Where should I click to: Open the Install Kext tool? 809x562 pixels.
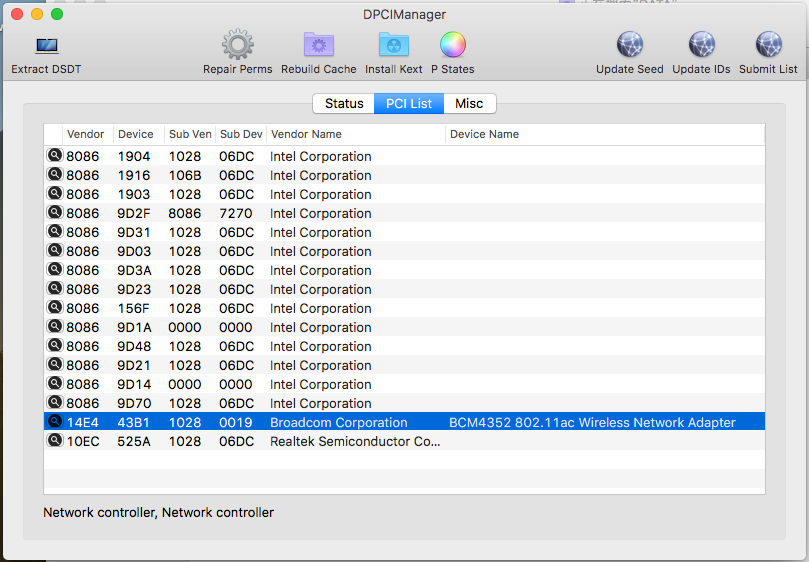393,46
